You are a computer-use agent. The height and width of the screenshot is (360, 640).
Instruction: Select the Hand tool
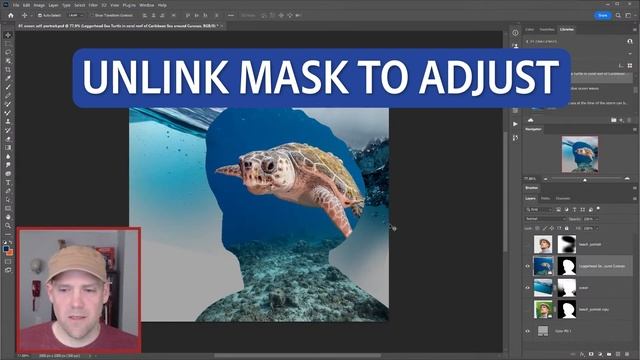click(8, 217)
